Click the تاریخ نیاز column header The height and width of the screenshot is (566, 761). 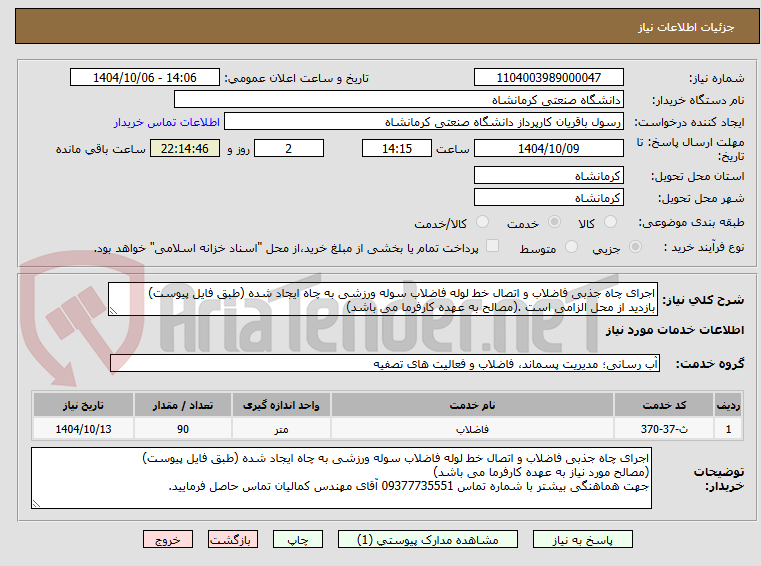(x=83, y=405)
